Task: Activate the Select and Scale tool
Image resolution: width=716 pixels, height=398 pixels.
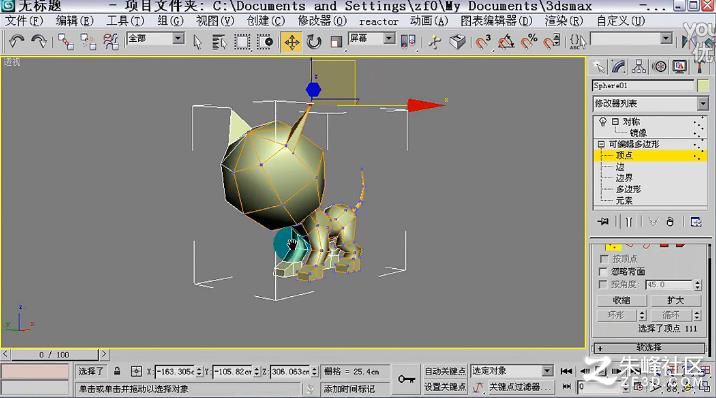Action: point(336,42)
